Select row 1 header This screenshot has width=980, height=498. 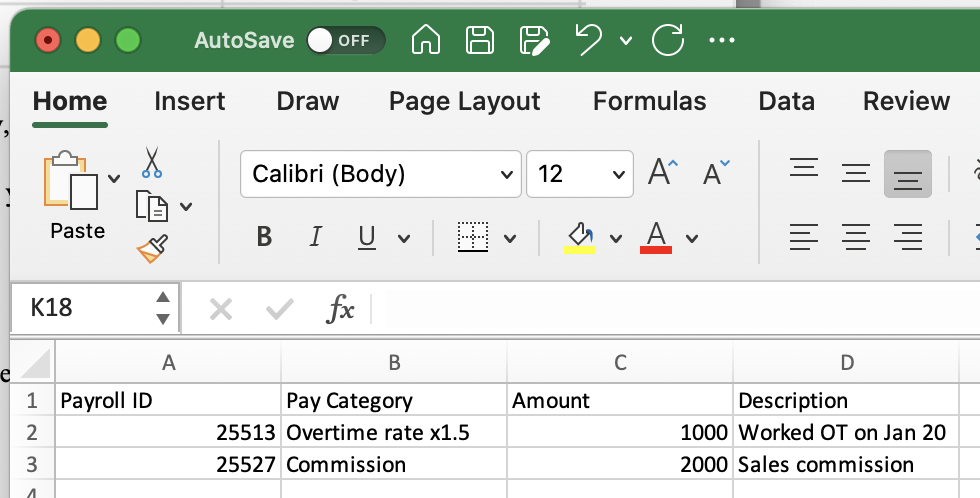tap(32, 400)
